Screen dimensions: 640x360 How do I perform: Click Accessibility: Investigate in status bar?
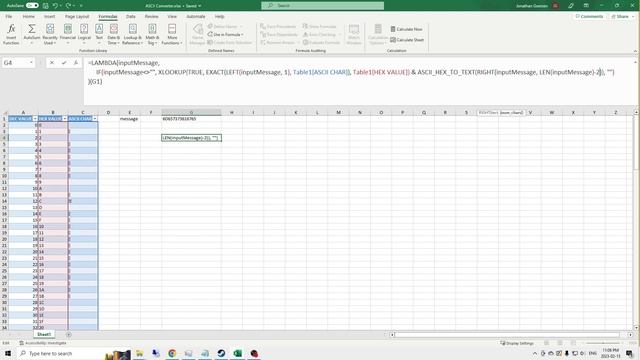point(43,343)
